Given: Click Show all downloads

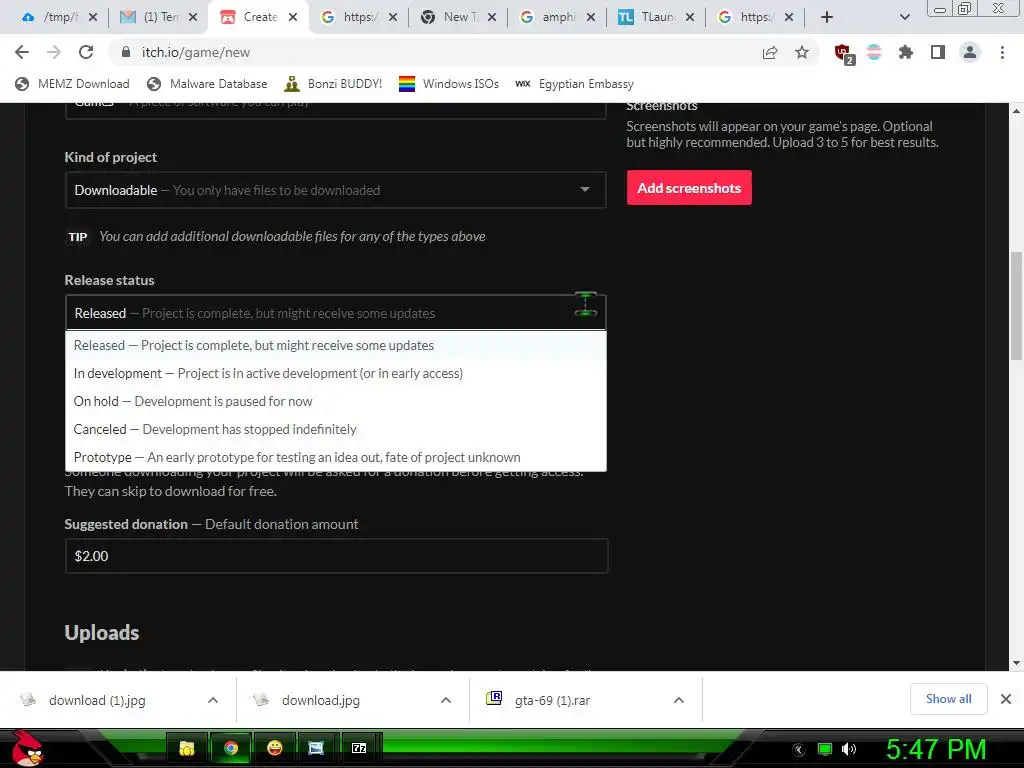Looking at the screenshot, I should [948, 699].
